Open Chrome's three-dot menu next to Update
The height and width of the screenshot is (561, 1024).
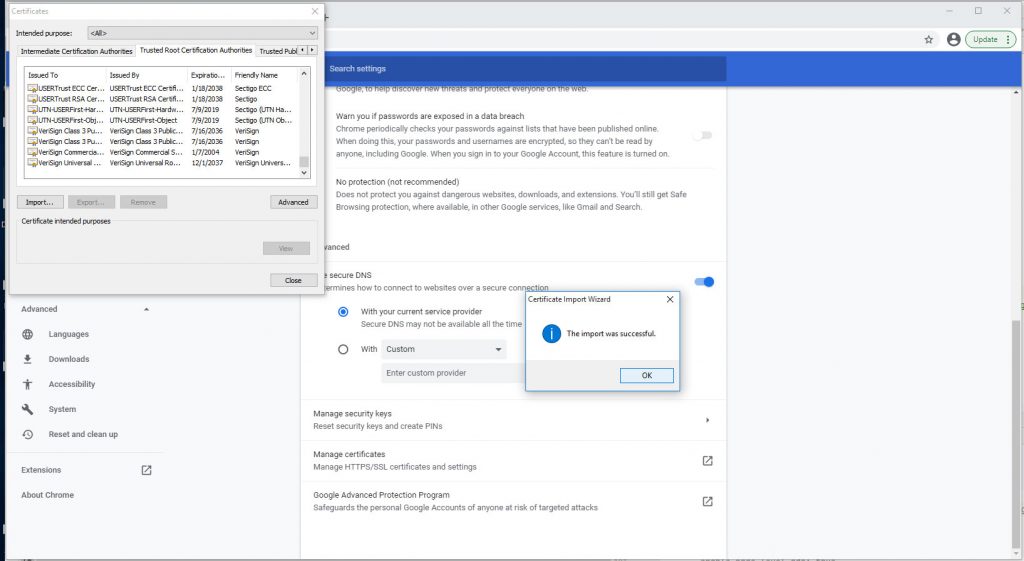click(1008, 40)
